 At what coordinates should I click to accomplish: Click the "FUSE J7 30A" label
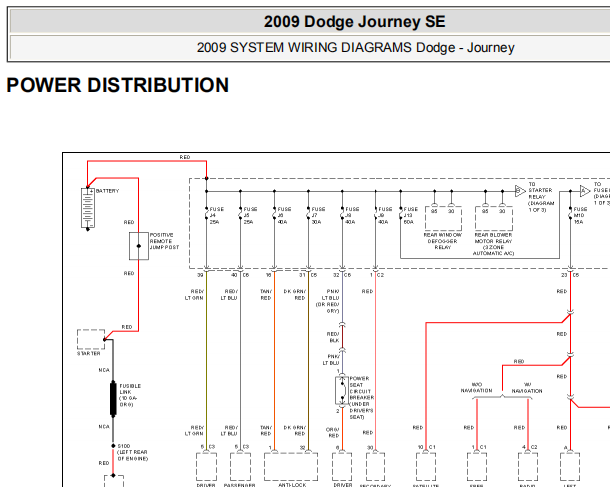click(x=318, y=215)
